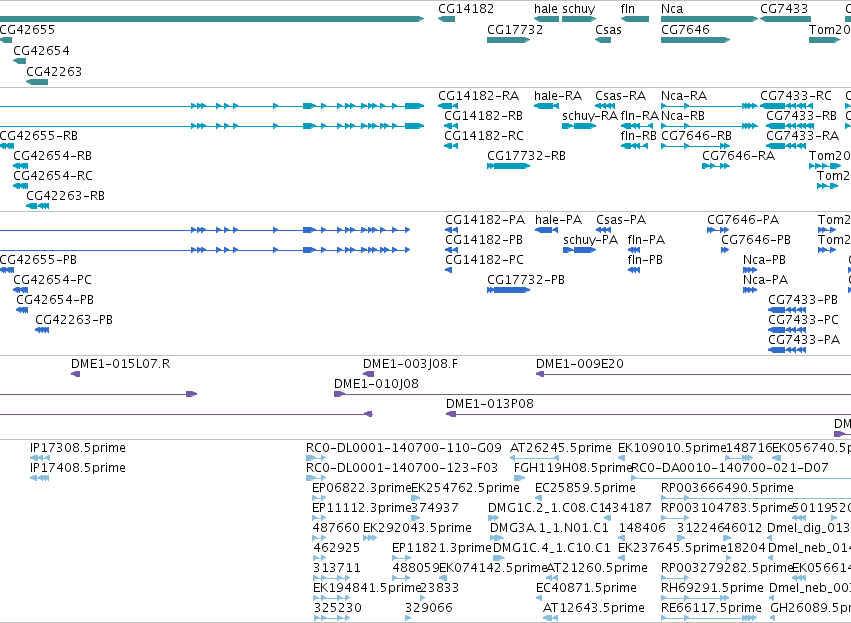Screen dimensions: 851x623
Task: Click the CG42263-RB transcript label
Action: pyautogui.click(x=66, y=195)
